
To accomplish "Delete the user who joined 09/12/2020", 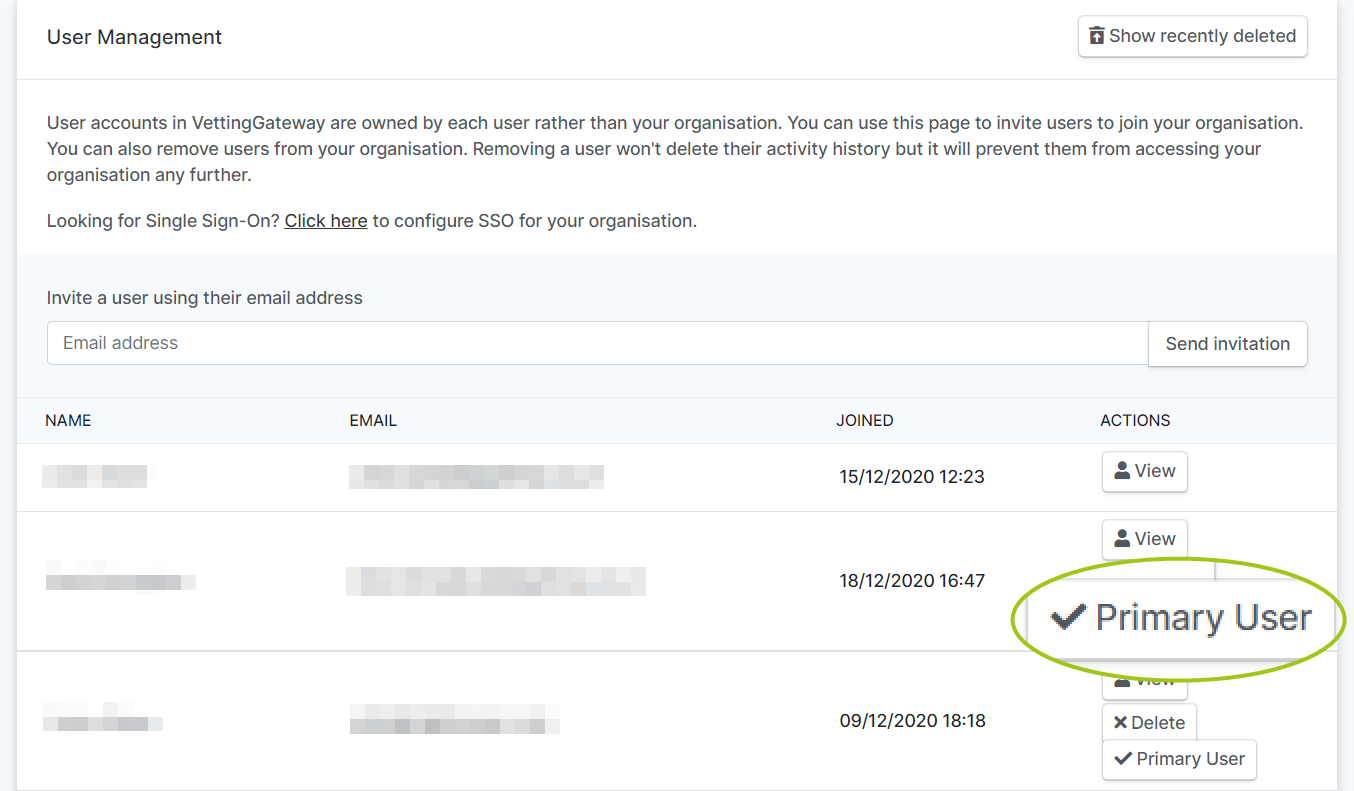I will [x=1149, y=723].
